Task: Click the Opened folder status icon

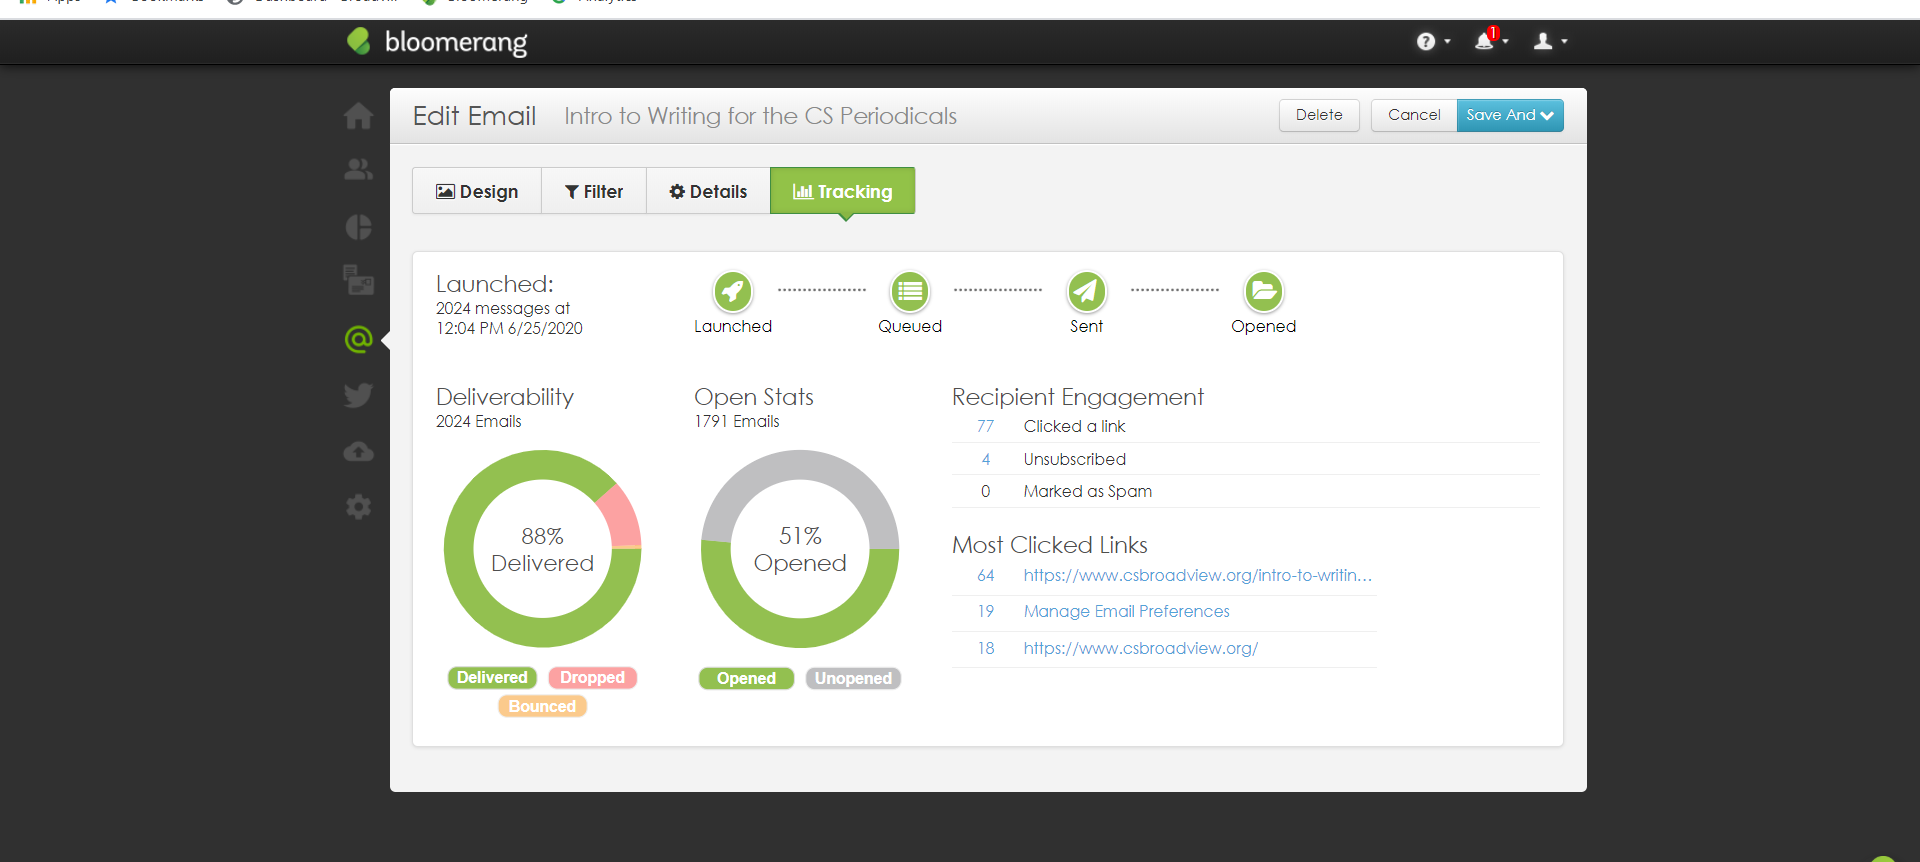Action: pyautogui.click(x=1264, y=291)
